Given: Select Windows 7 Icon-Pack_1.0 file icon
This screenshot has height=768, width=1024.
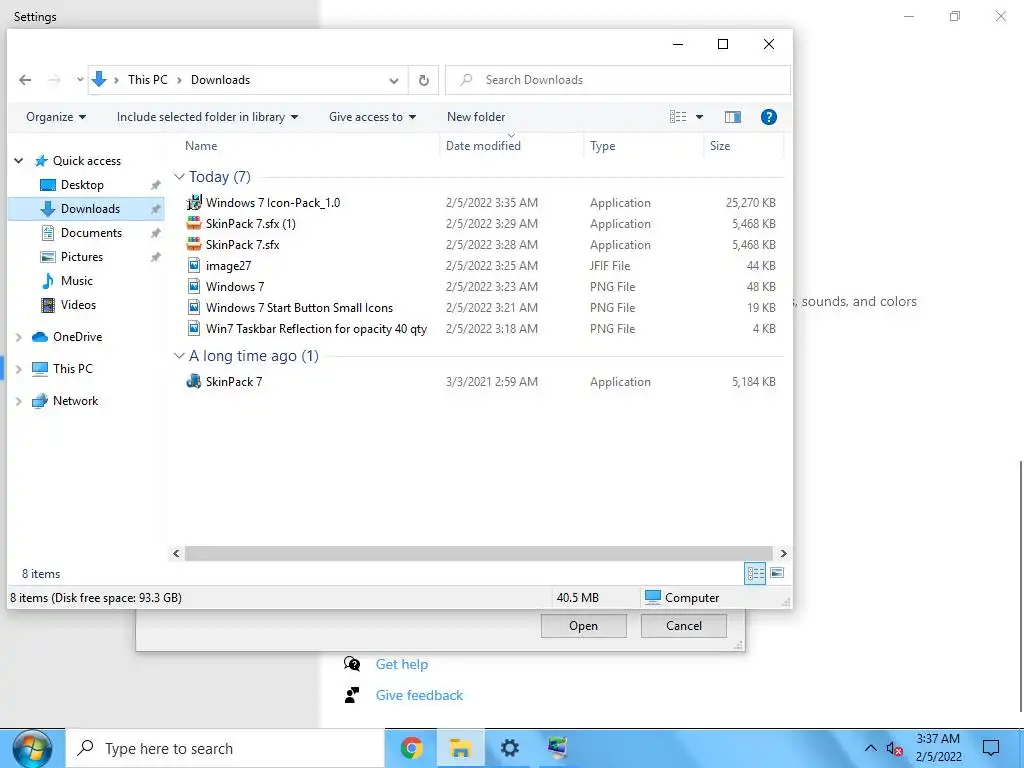Looking at the screenshot, I should 194,202.
